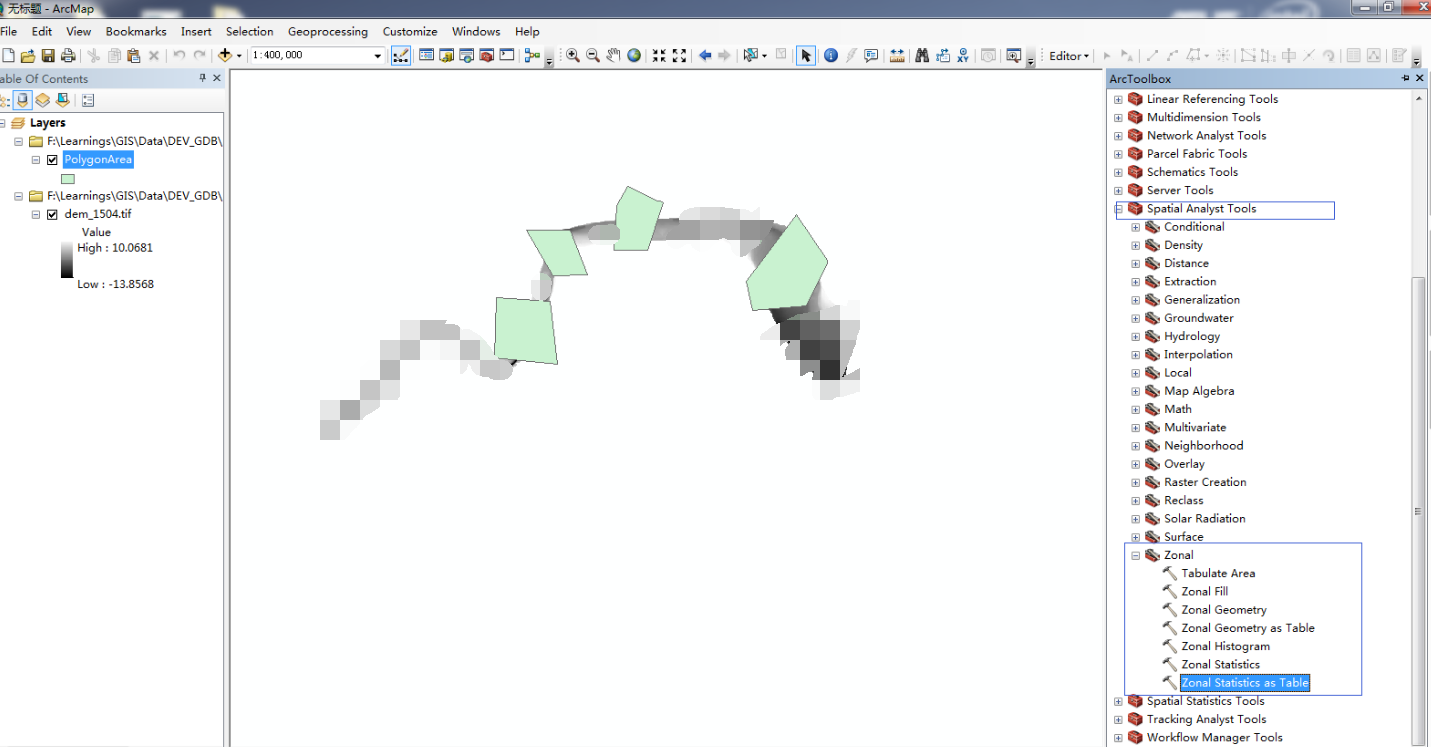The image size is (1431, 747).
Task: Collapse the Zonal toolset
Action: click(1135, 555)
